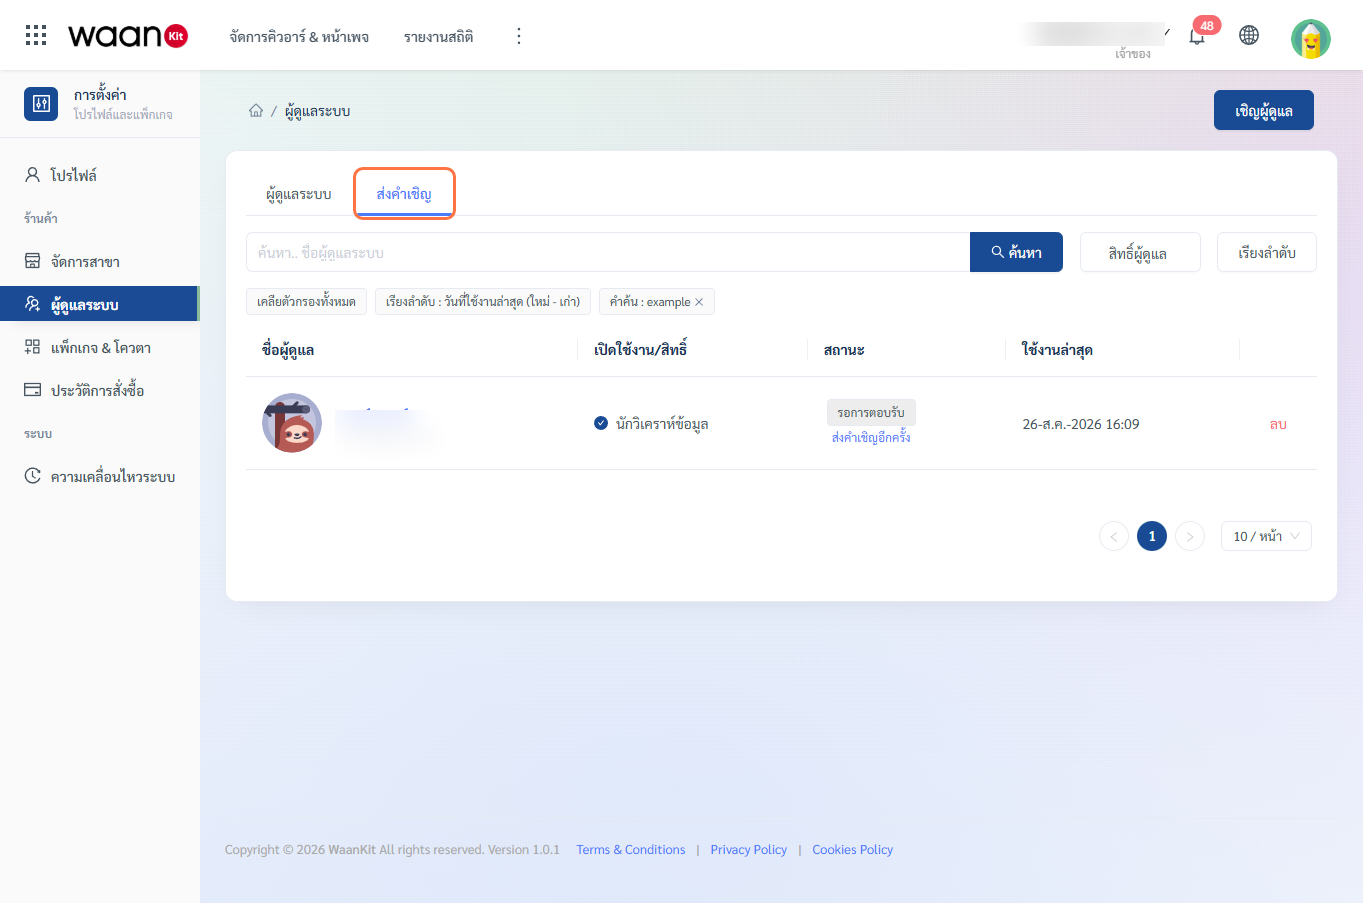Select ผู้ดูแลระบบ in the sidebar
The image size is (1363, 903).
(100, 304)
